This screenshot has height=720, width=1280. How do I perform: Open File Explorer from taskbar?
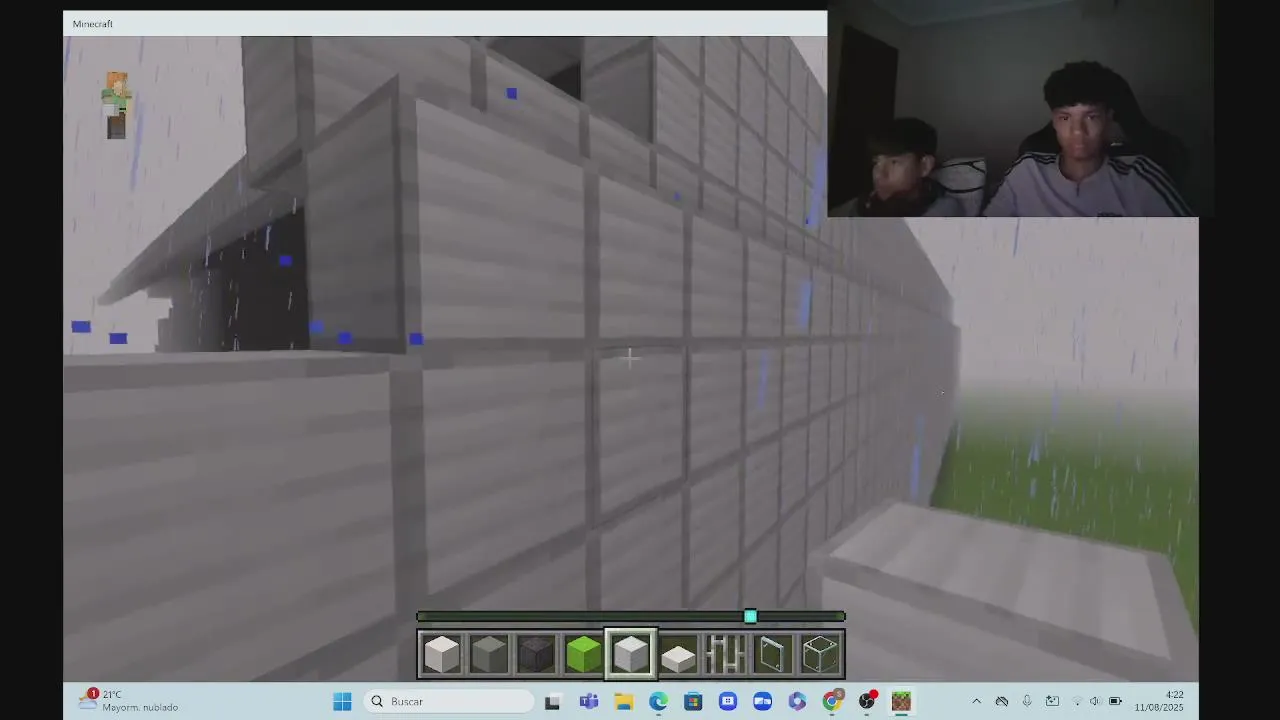(x=624, y=702)
